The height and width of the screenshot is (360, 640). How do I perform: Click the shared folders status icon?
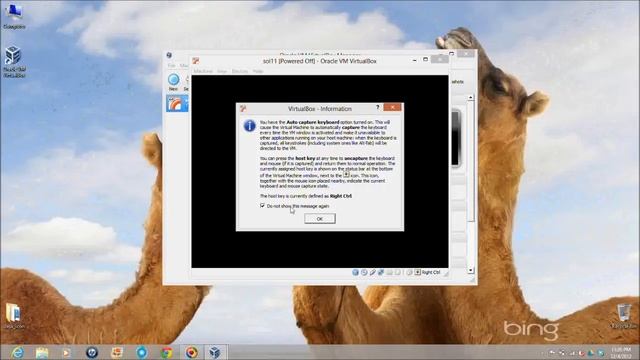[389, 272]
